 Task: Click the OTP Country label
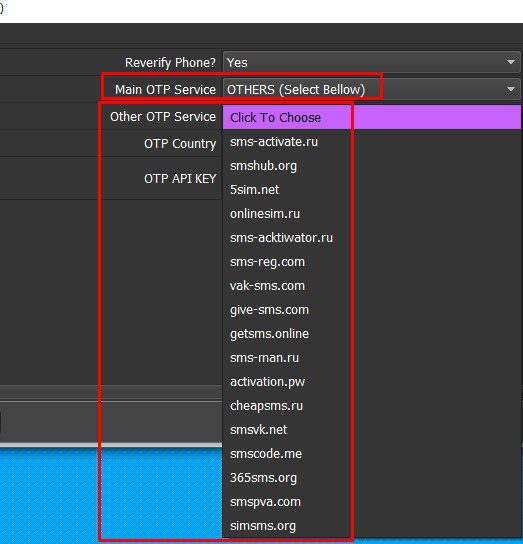click(180, 144)
